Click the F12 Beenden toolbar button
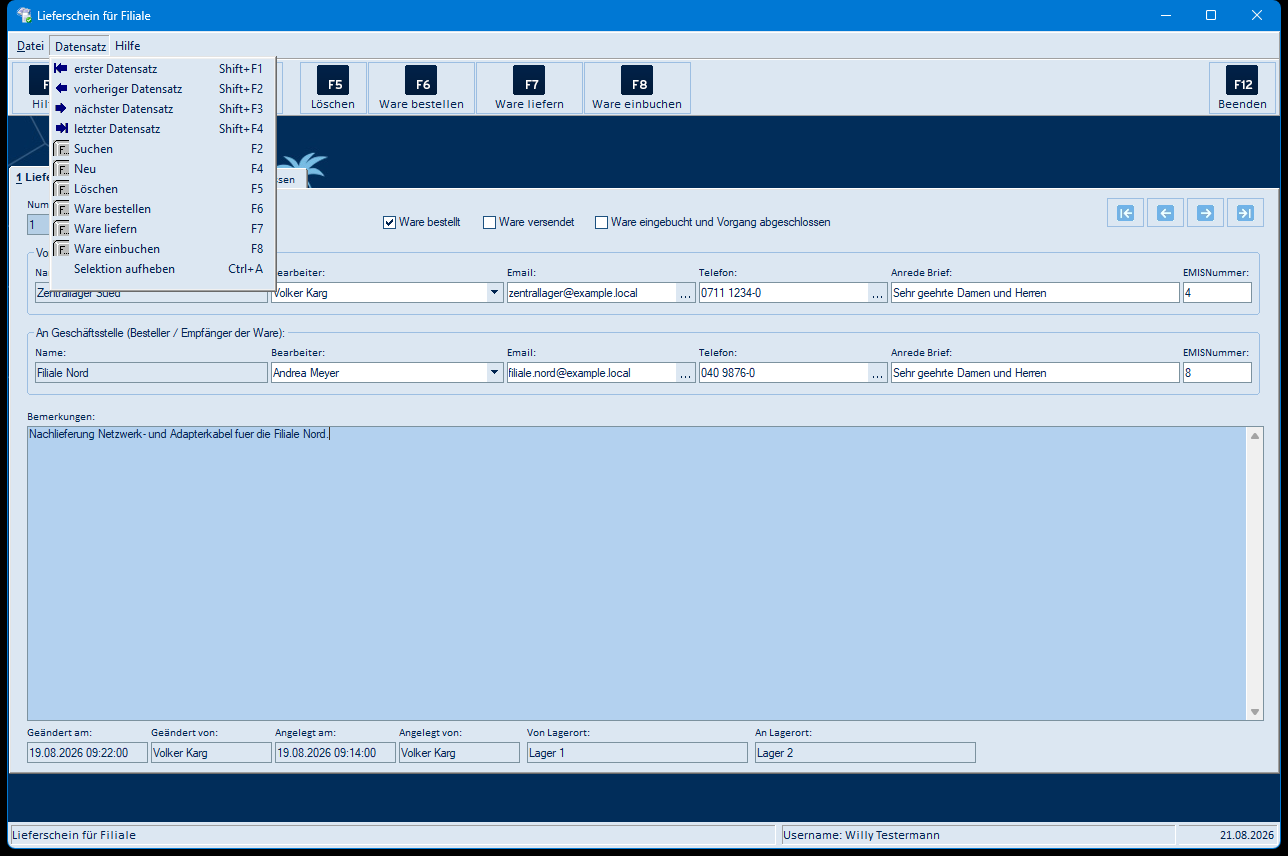Image resolution: width=1288 pixels, height=856 pixels. pyautogui.click(x=1242, y=88)
